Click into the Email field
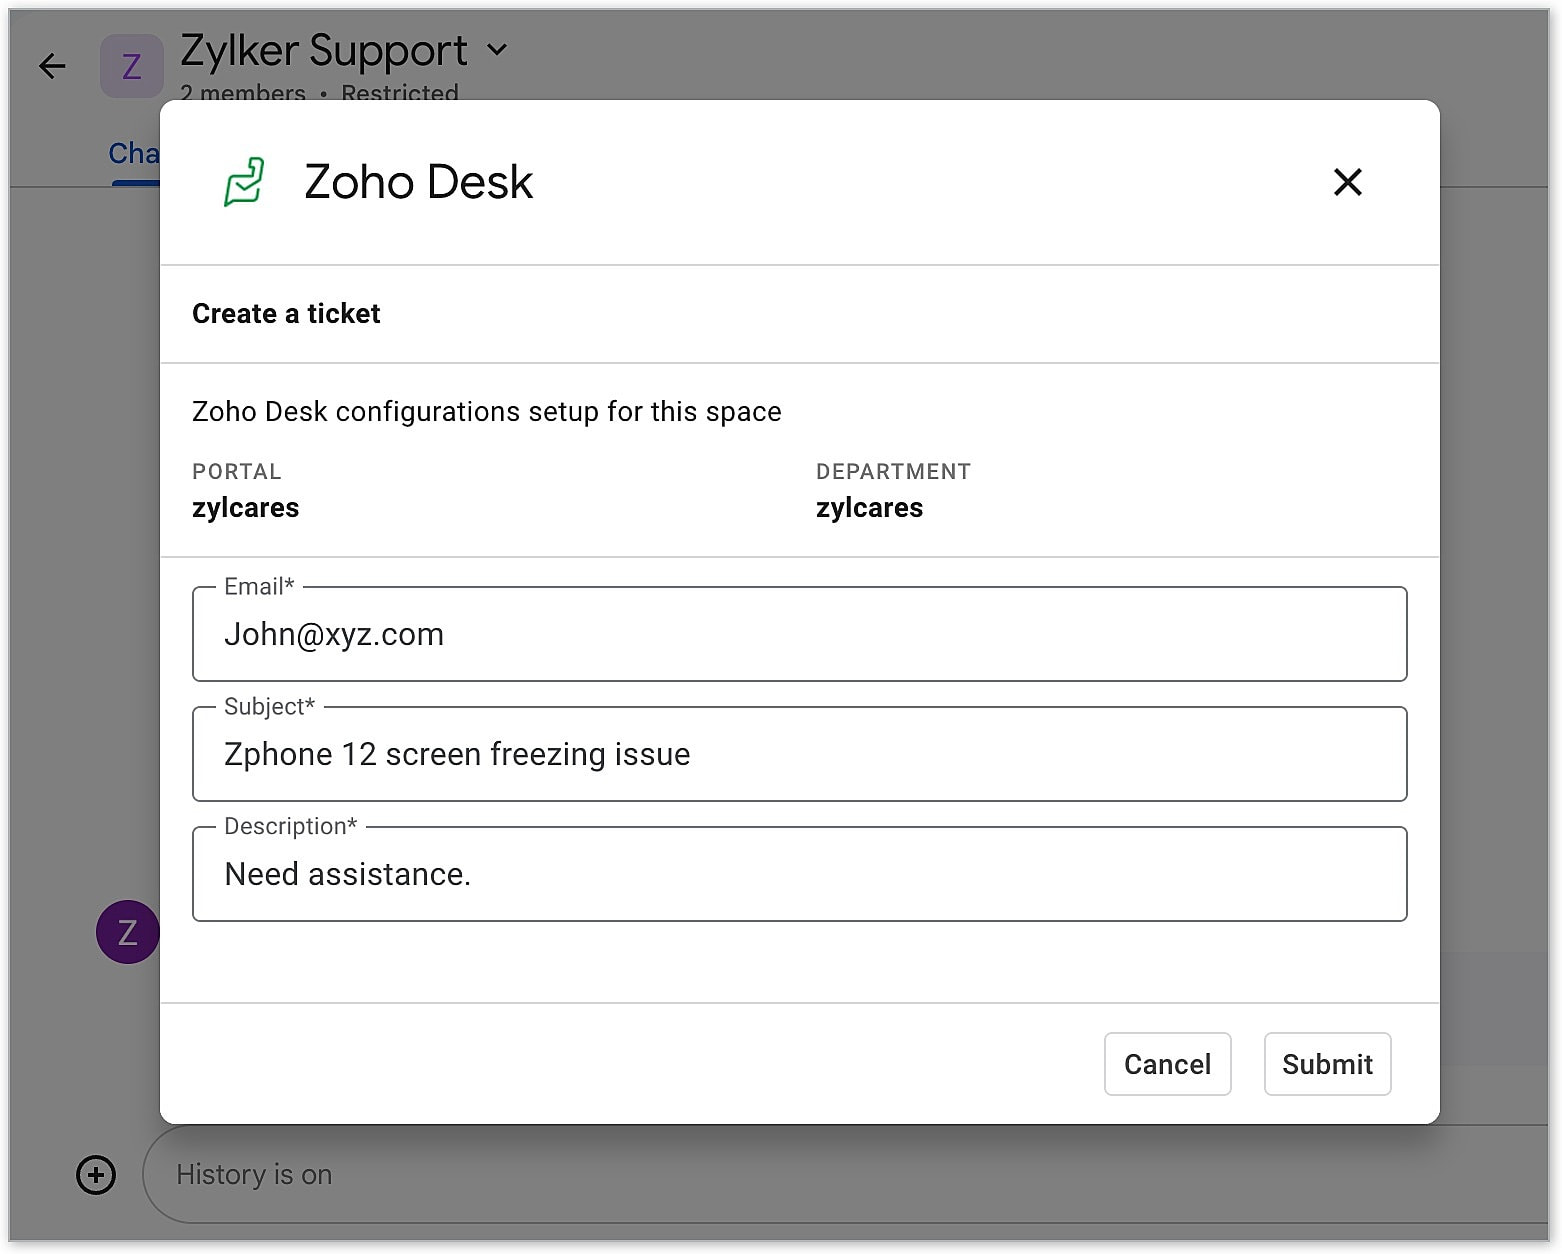 click(x=799, y=635)
